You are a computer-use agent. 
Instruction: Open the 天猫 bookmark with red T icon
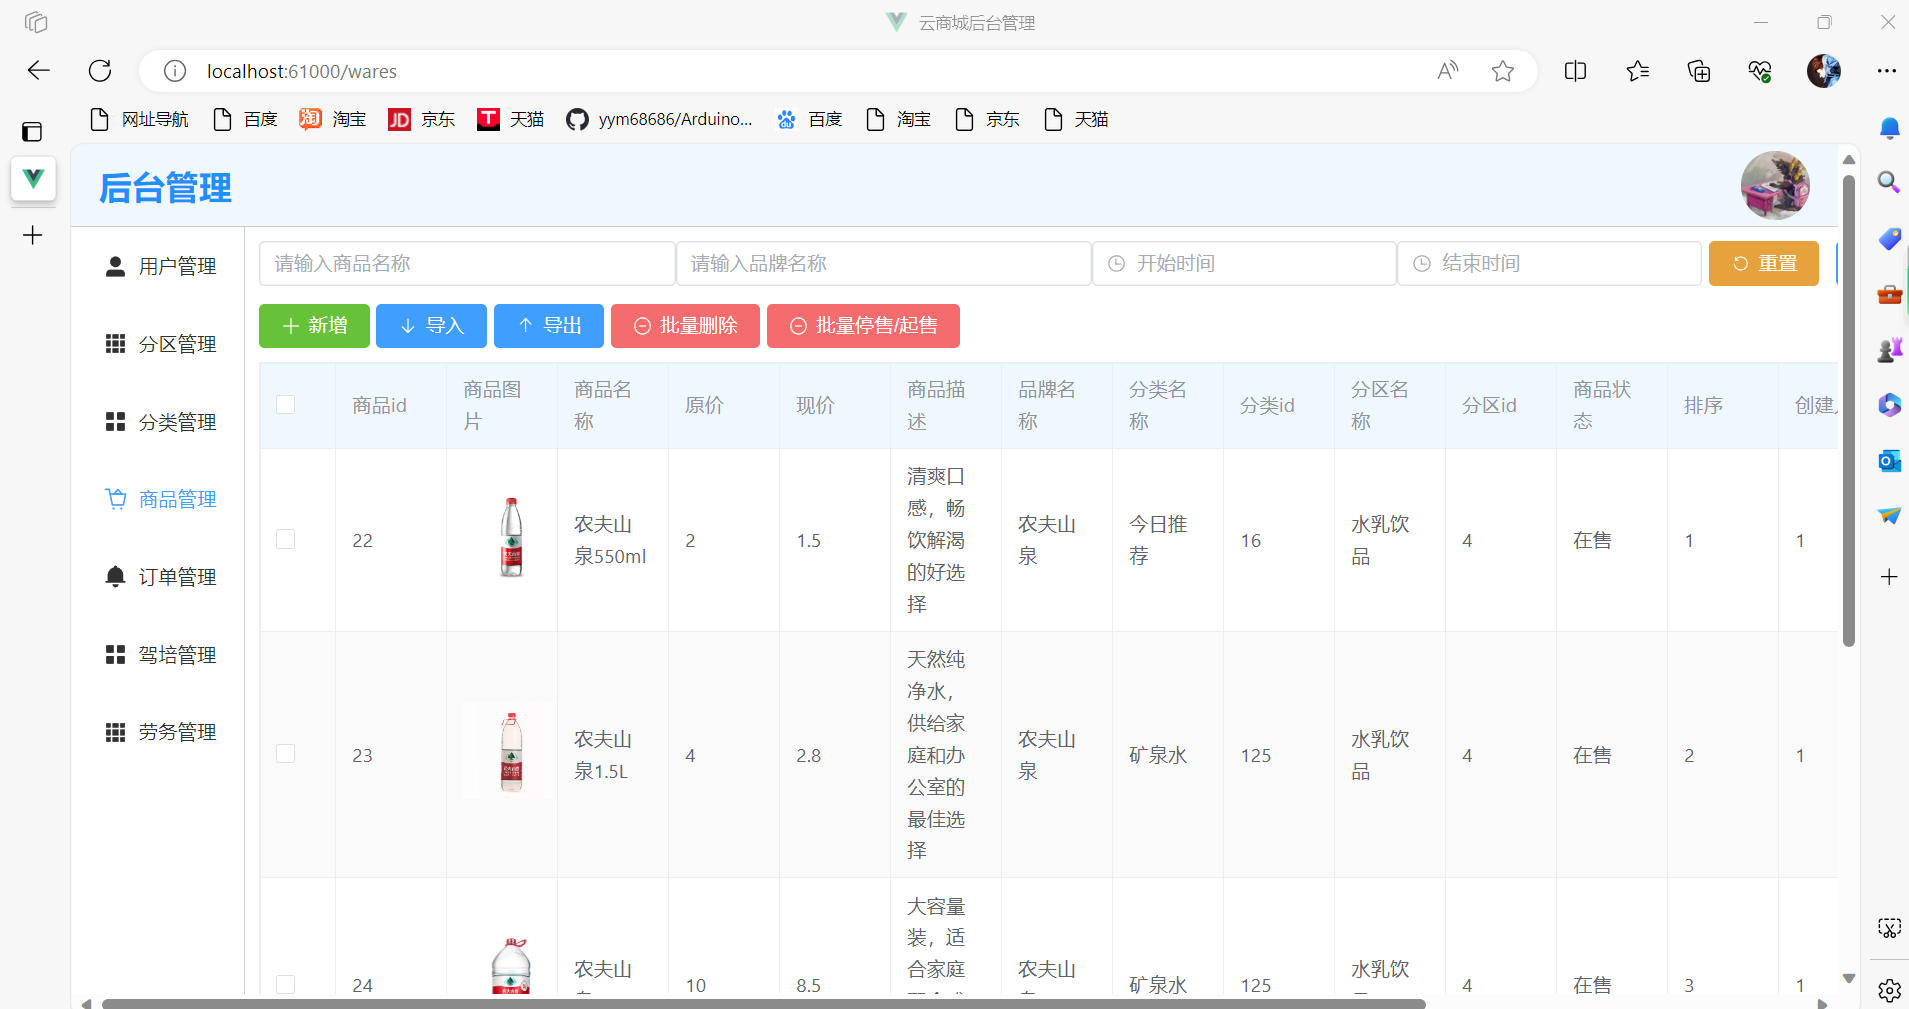point(511,120)
